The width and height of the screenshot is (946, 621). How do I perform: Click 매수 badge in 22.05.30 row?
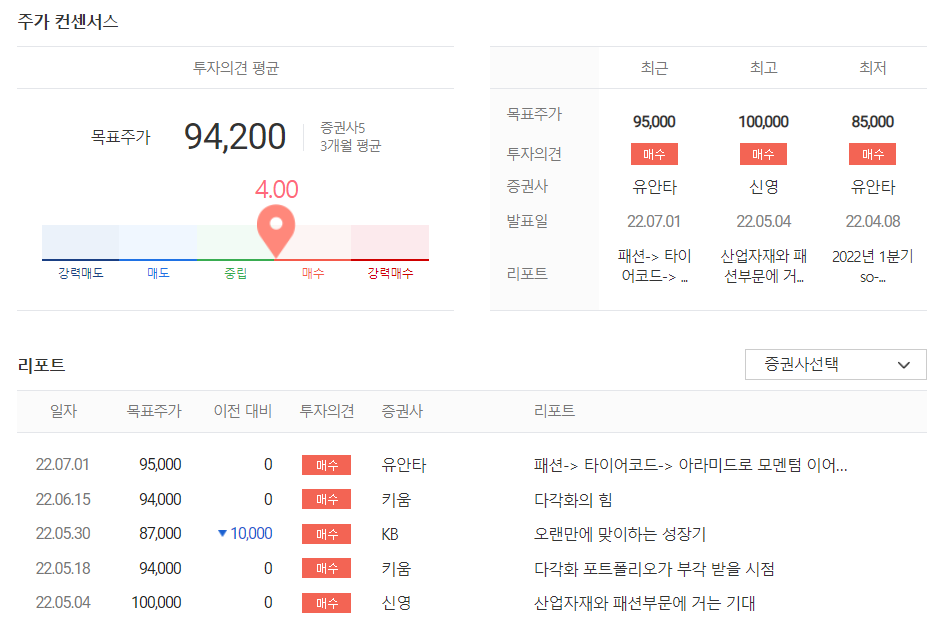[326, 534]
